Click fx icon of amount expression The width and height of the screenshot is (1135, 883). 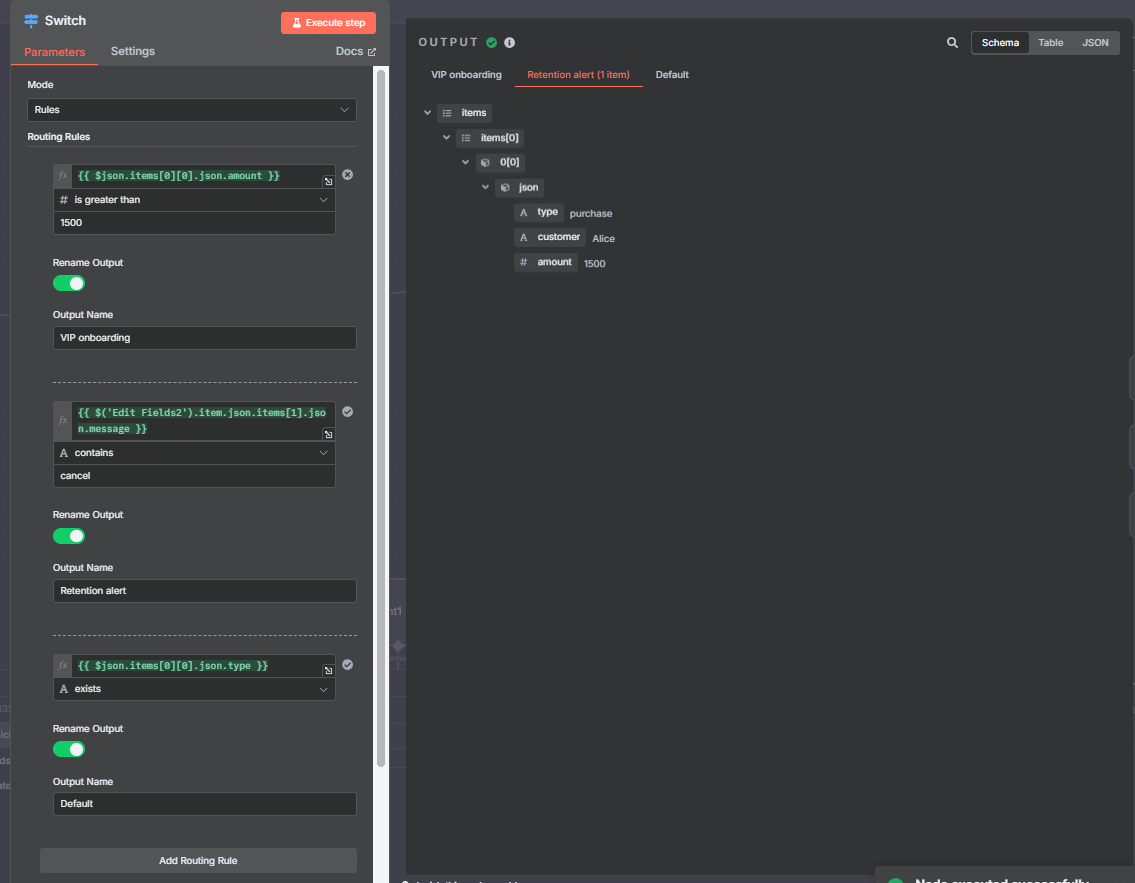pos(63,176)
